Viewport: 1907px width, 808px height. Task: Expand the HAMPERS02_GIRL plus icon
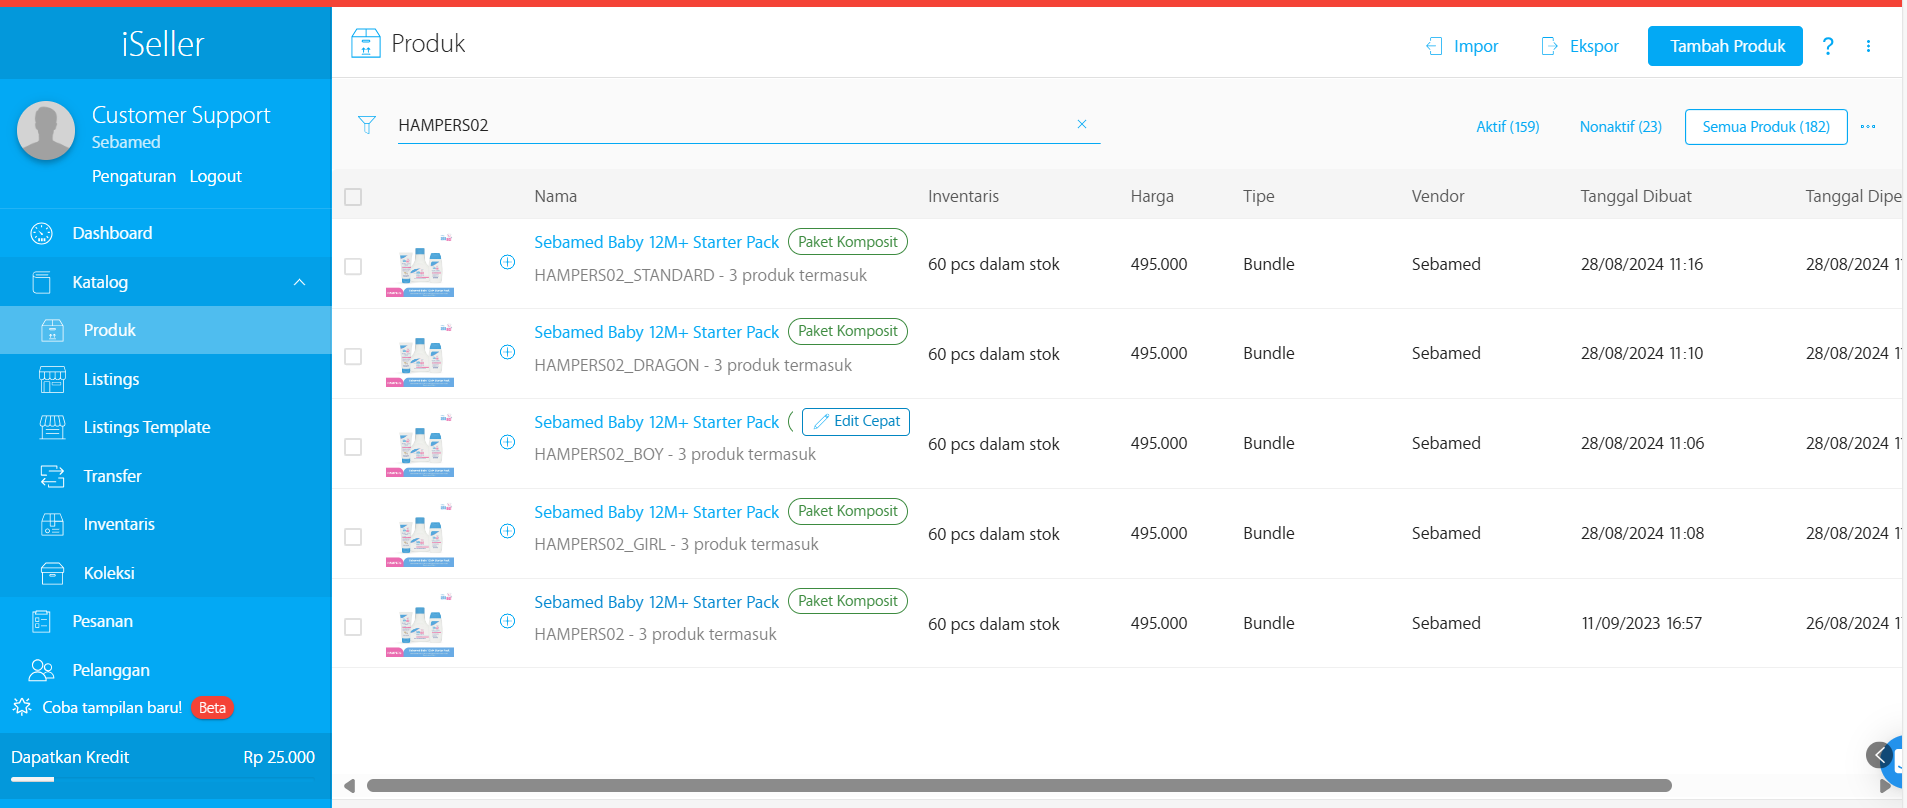tap(507, 531)
